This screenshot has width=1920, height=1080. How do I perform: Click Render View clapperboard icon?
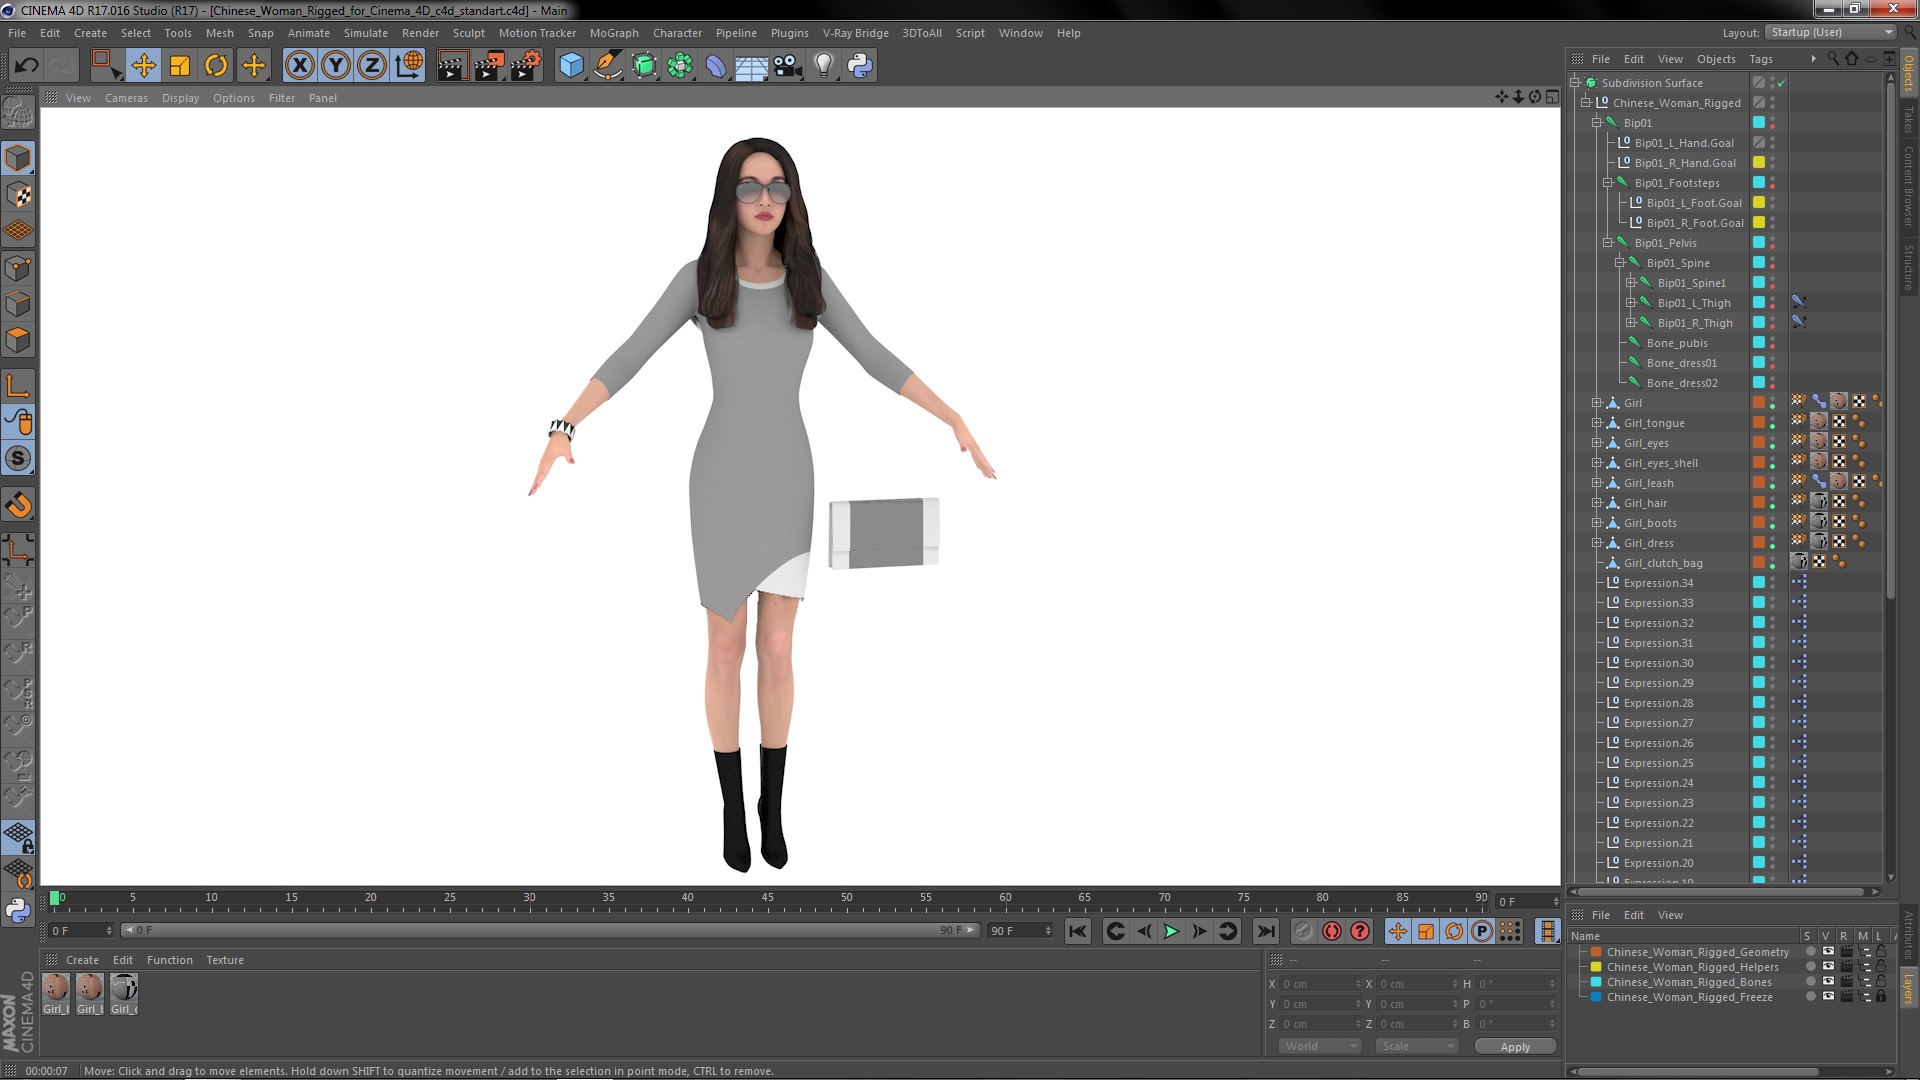(451, 66)
